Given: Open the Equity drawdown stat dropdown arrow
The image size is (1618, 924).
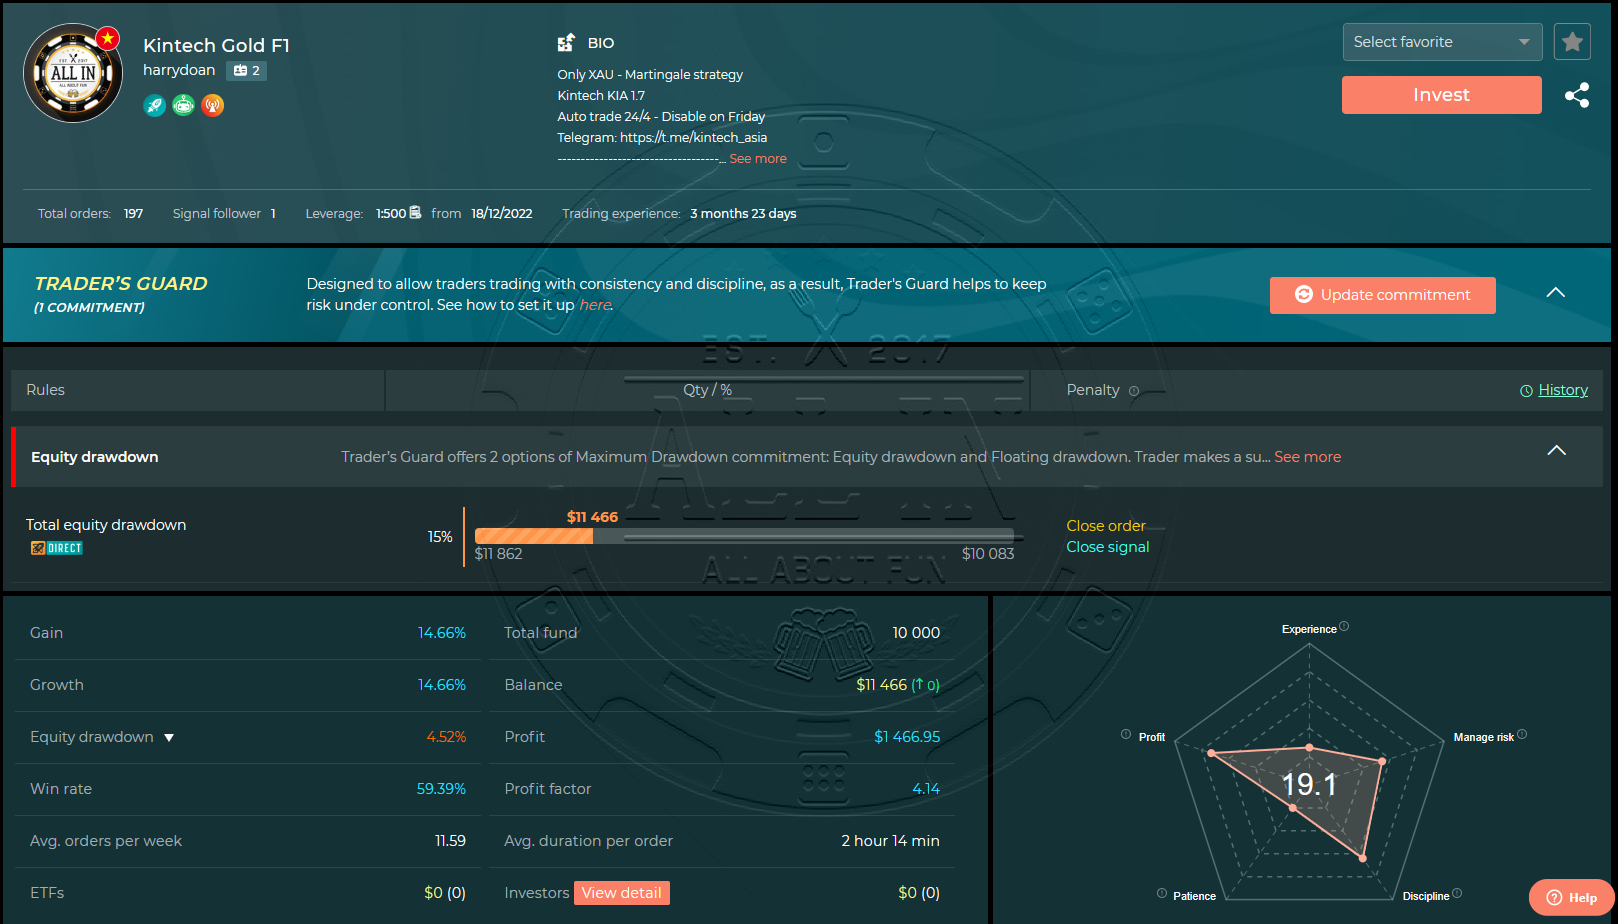Looking at the screenshot, I should coord(169,738).
